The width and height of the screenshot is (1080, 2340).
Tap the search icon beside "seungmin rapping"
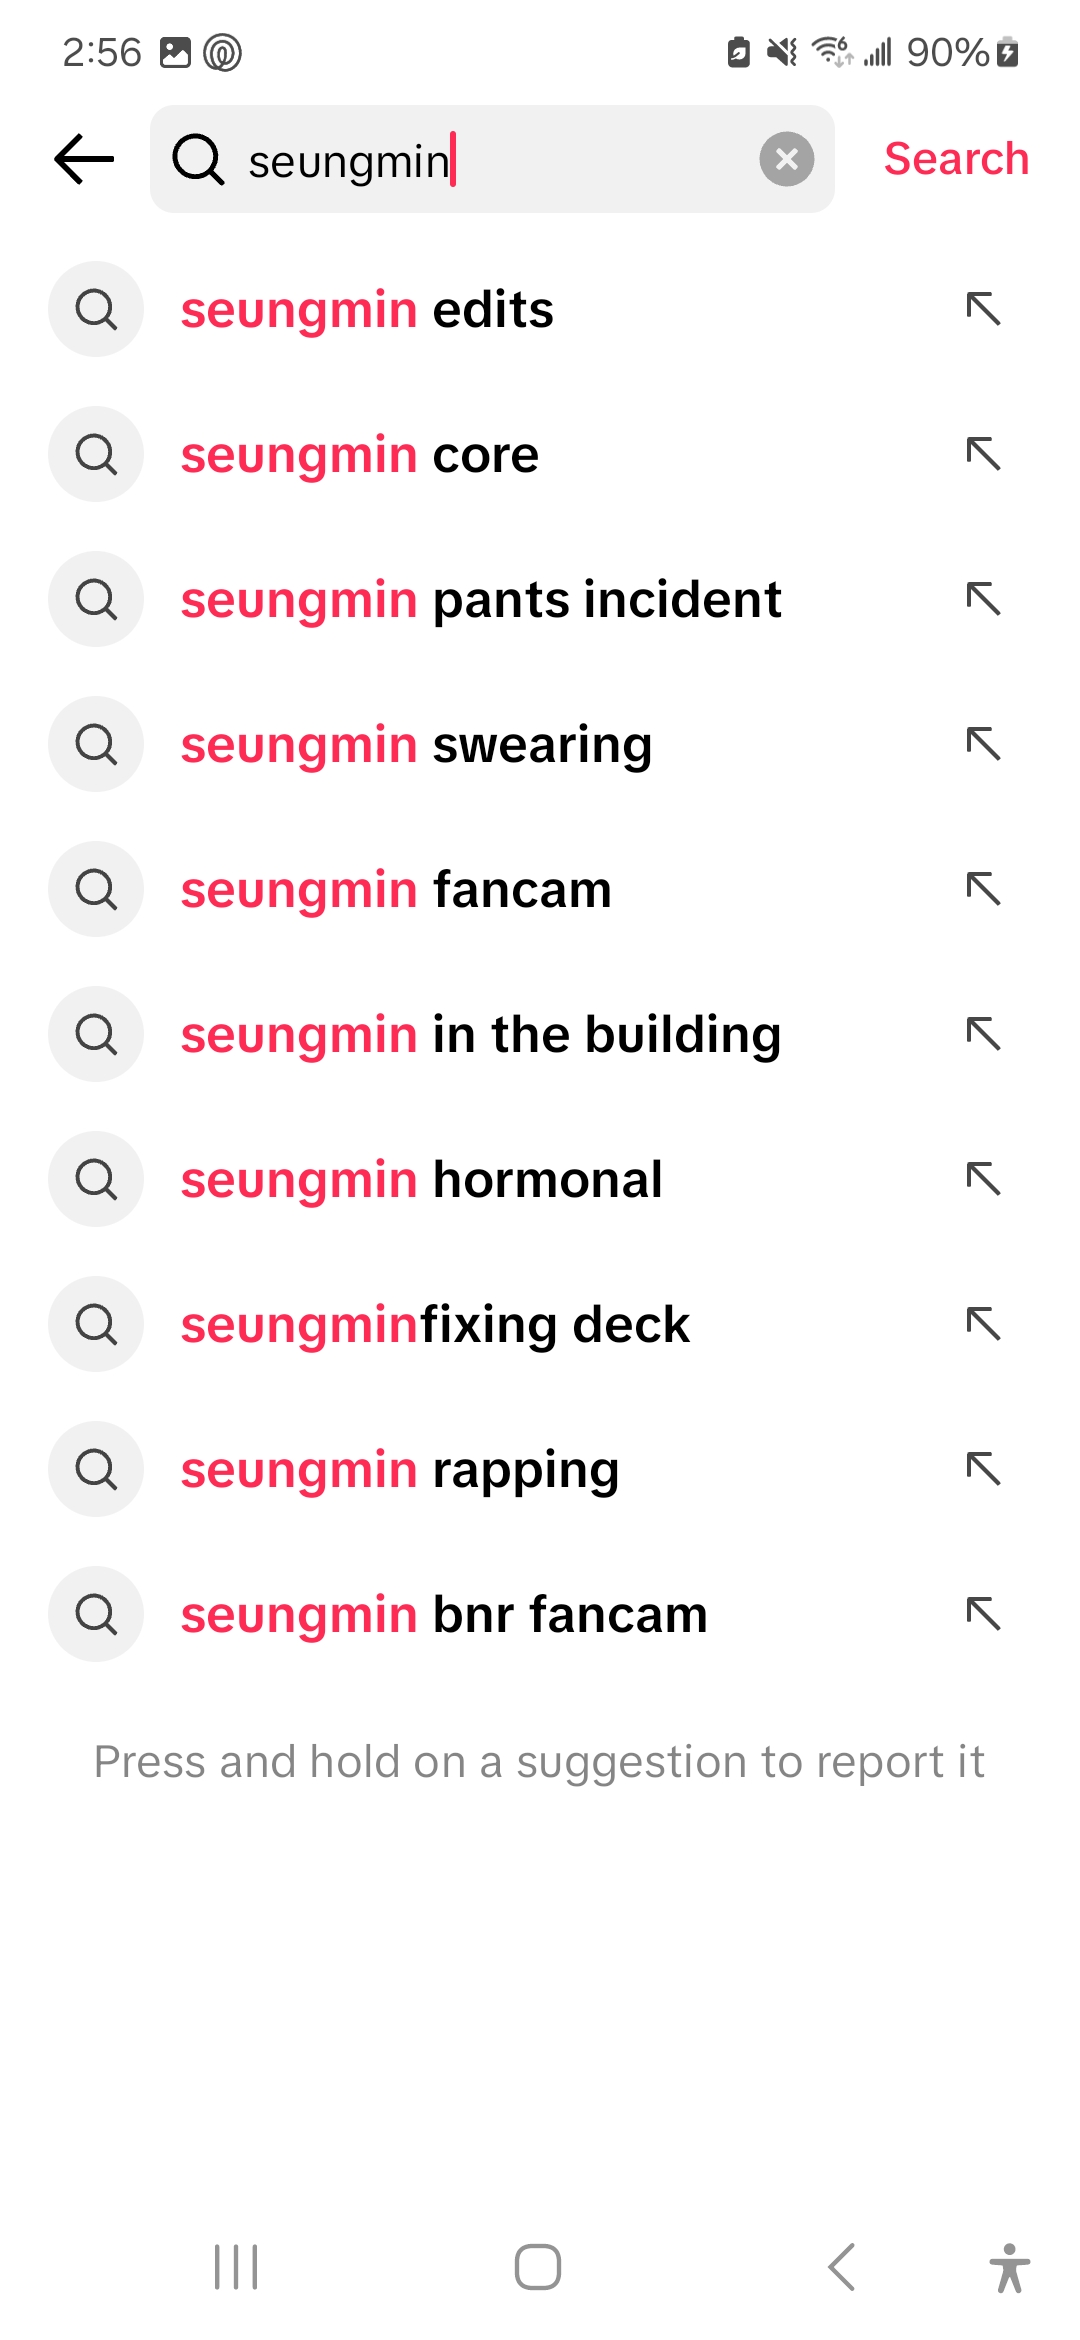96,1469
